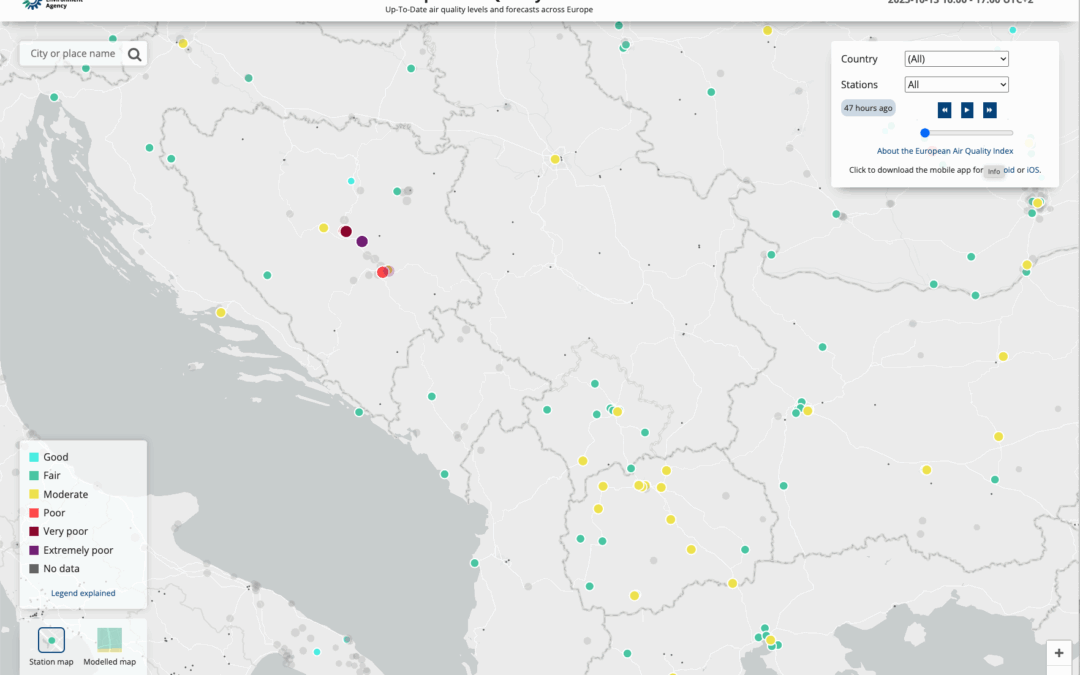Open the Stations dropdown
1080x675 pixels.
(956, 85)
